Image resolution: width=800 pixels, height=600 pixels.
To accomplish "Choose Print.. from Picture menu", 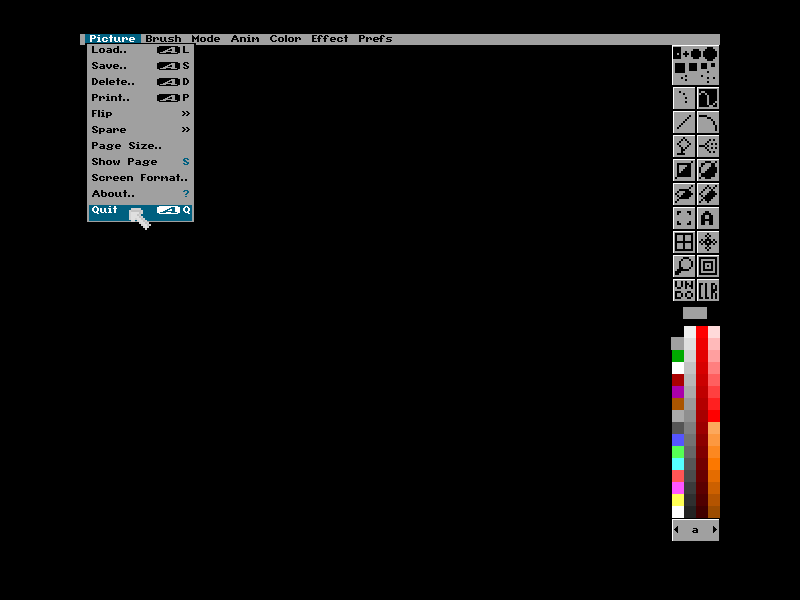I will click(x=140, y=97).
